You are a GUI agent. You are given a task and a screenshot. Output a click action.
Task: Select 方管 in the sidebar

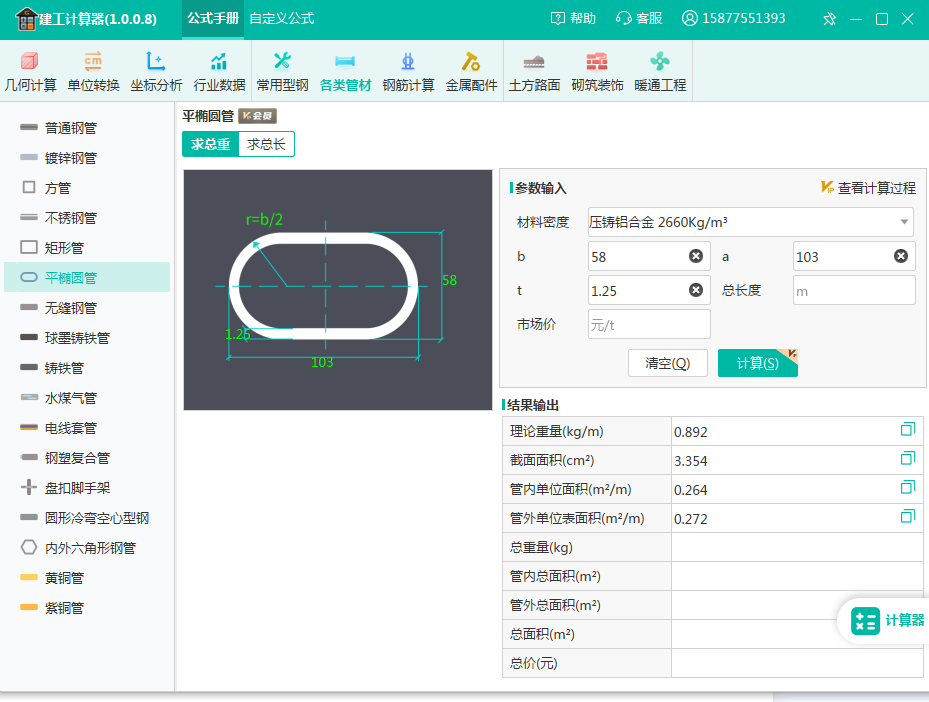(x=87, y=188)
